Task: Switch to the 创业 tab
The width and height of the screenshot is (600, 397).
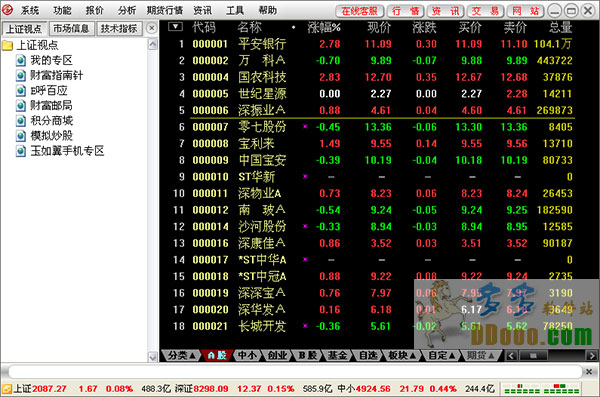Action: point(277,356)
